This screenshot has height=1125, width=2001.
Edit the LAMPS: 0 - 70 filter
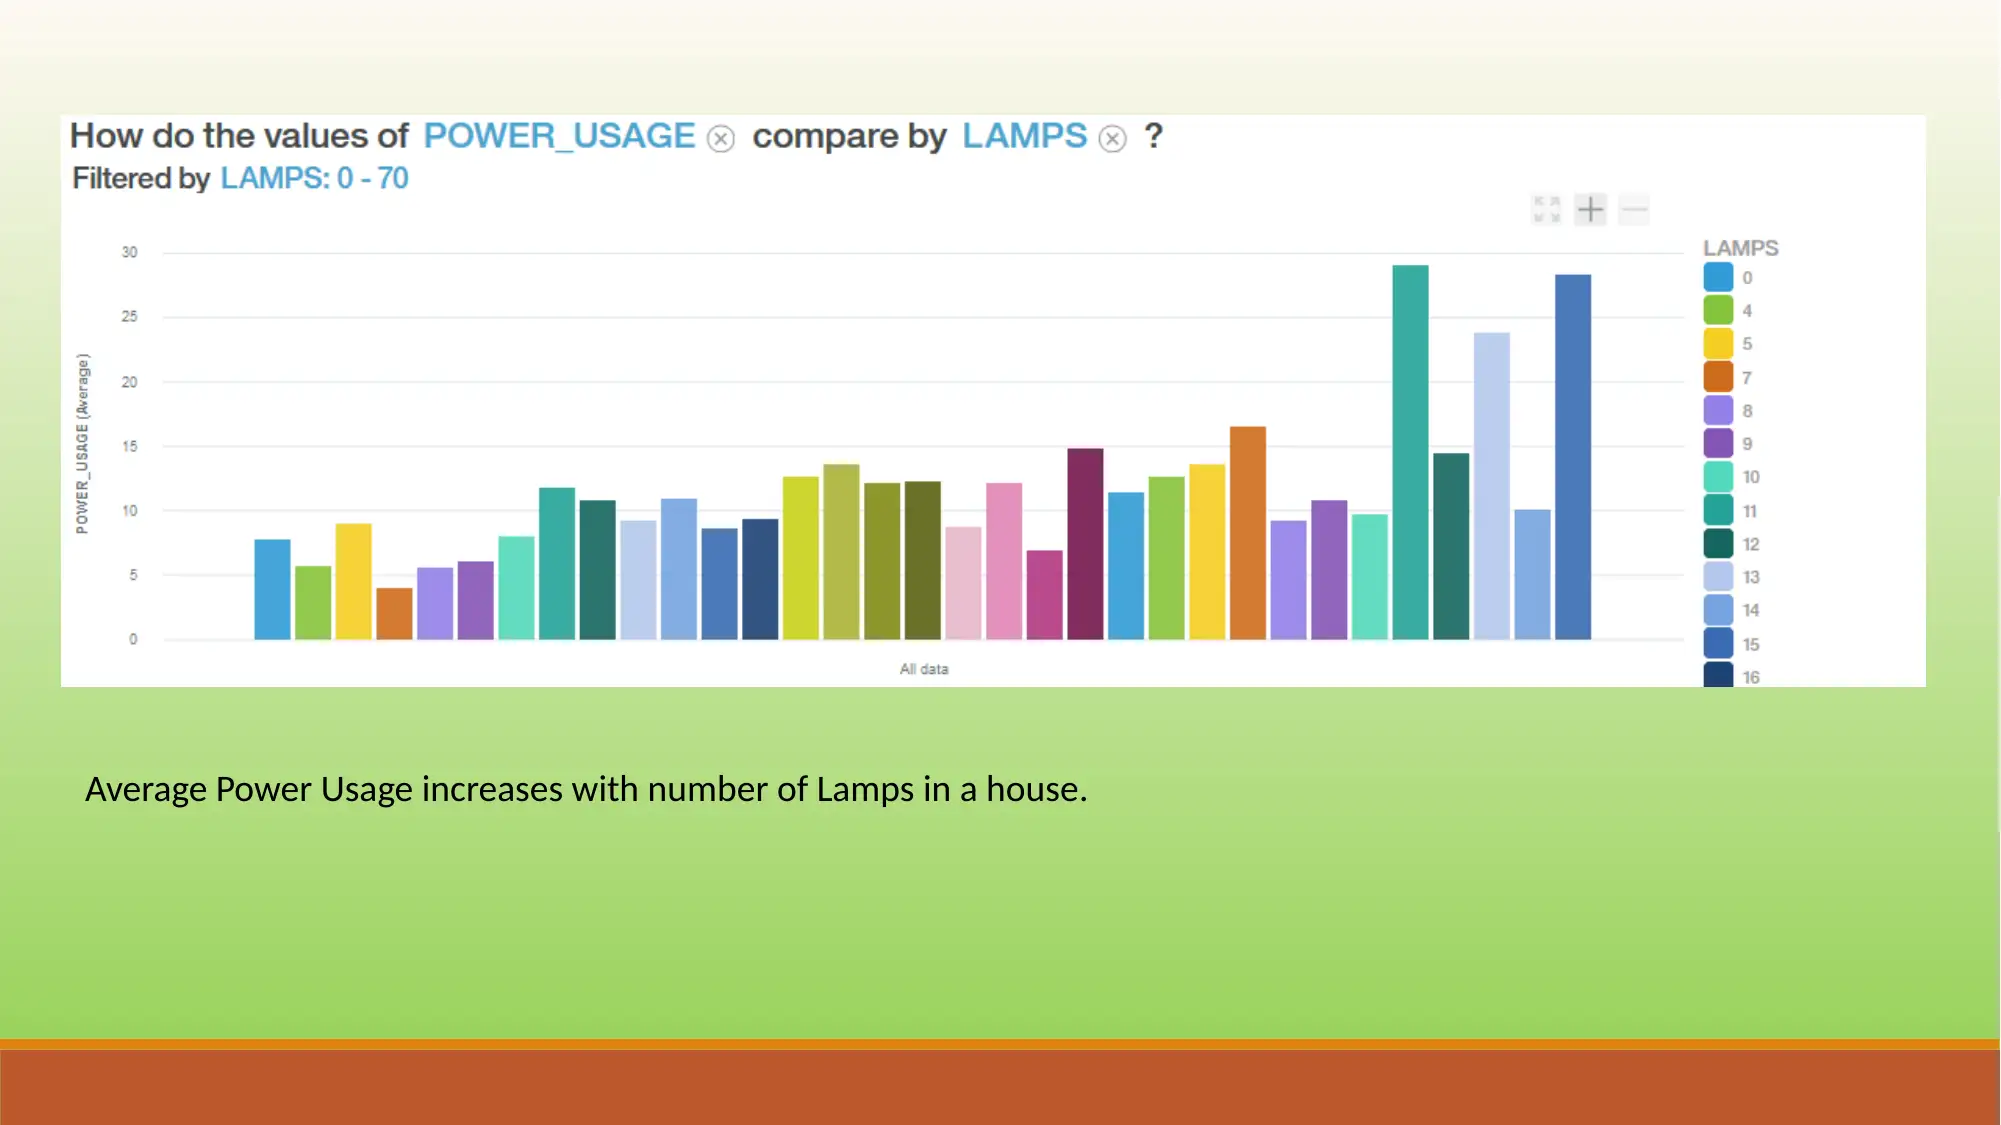(x=314, y=178)
